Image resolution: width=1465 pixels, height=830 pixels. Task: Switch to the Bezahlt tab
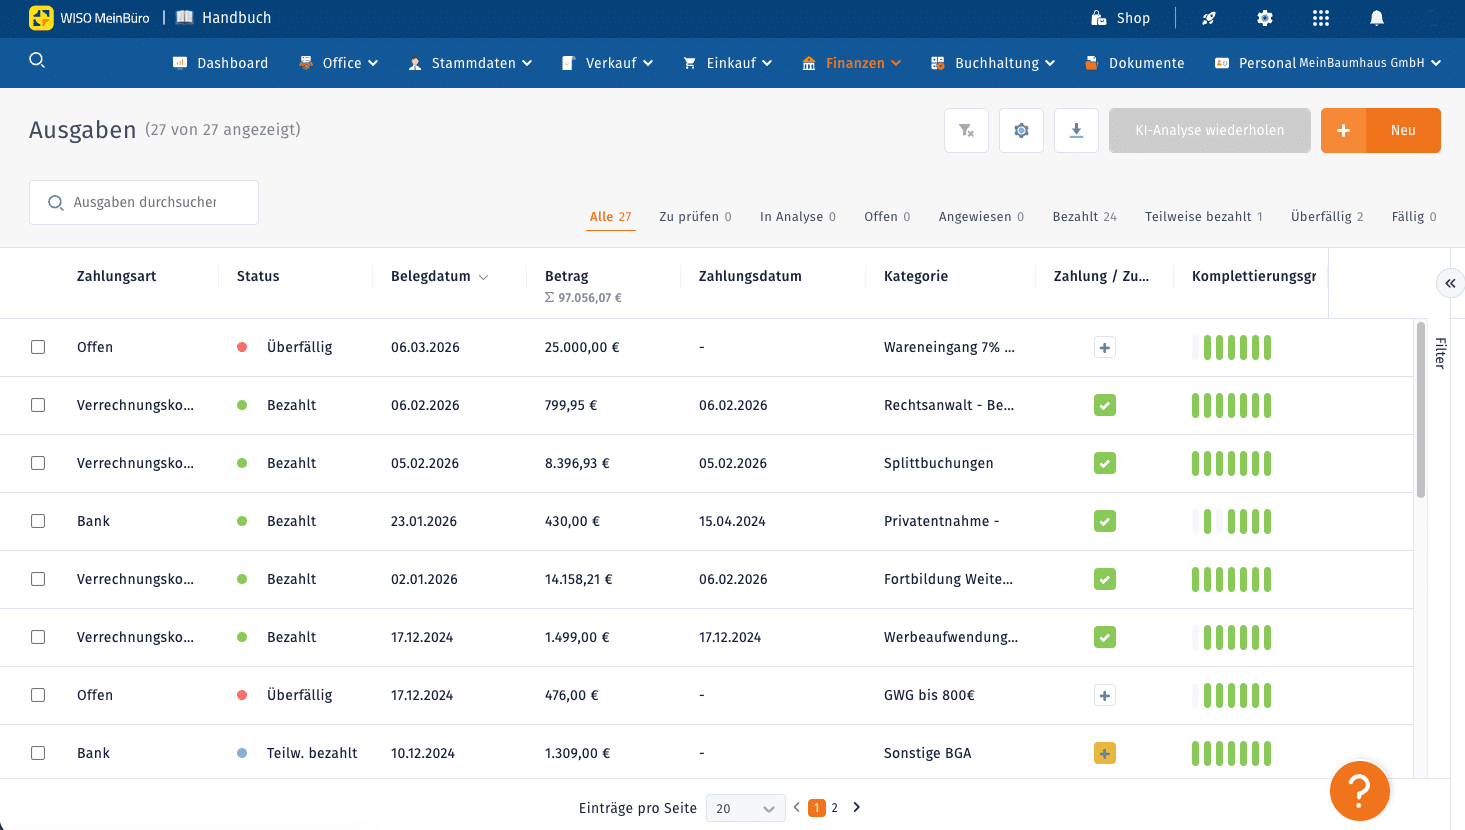1084,216
